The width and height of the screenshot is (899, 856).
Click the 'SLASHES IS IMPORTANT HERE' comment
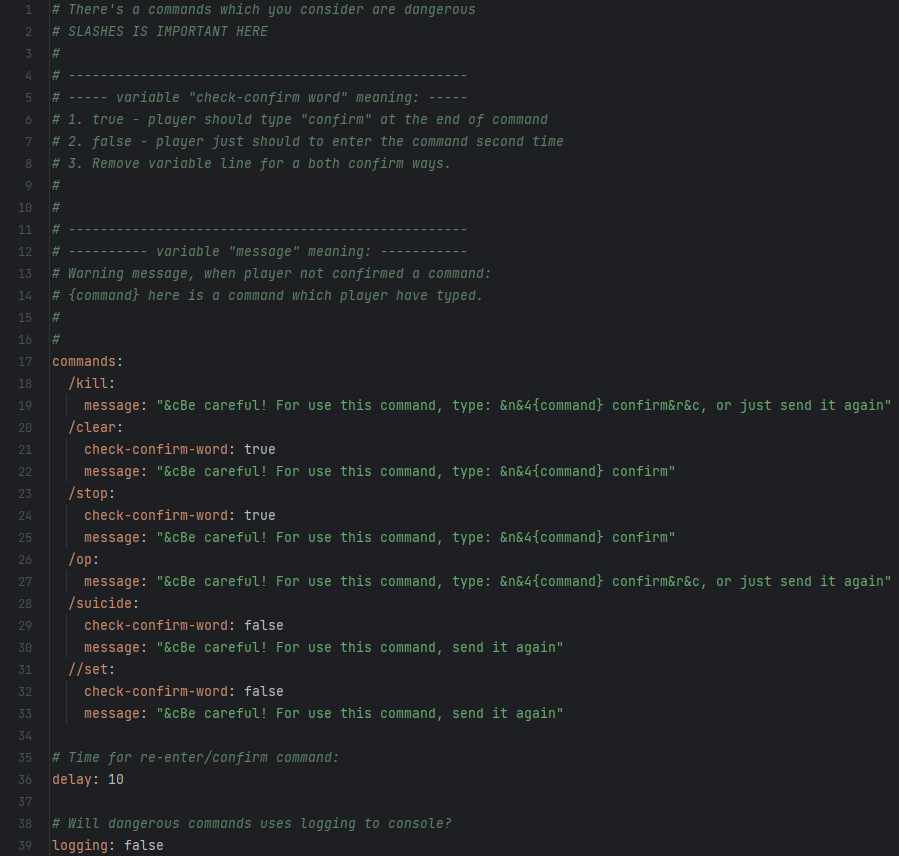click(167, 32)
